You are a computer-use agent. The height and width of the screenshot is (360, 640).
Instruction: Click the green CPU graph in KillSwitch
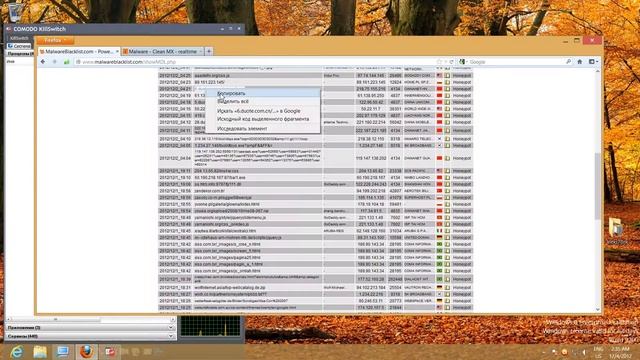click(211, 327)
